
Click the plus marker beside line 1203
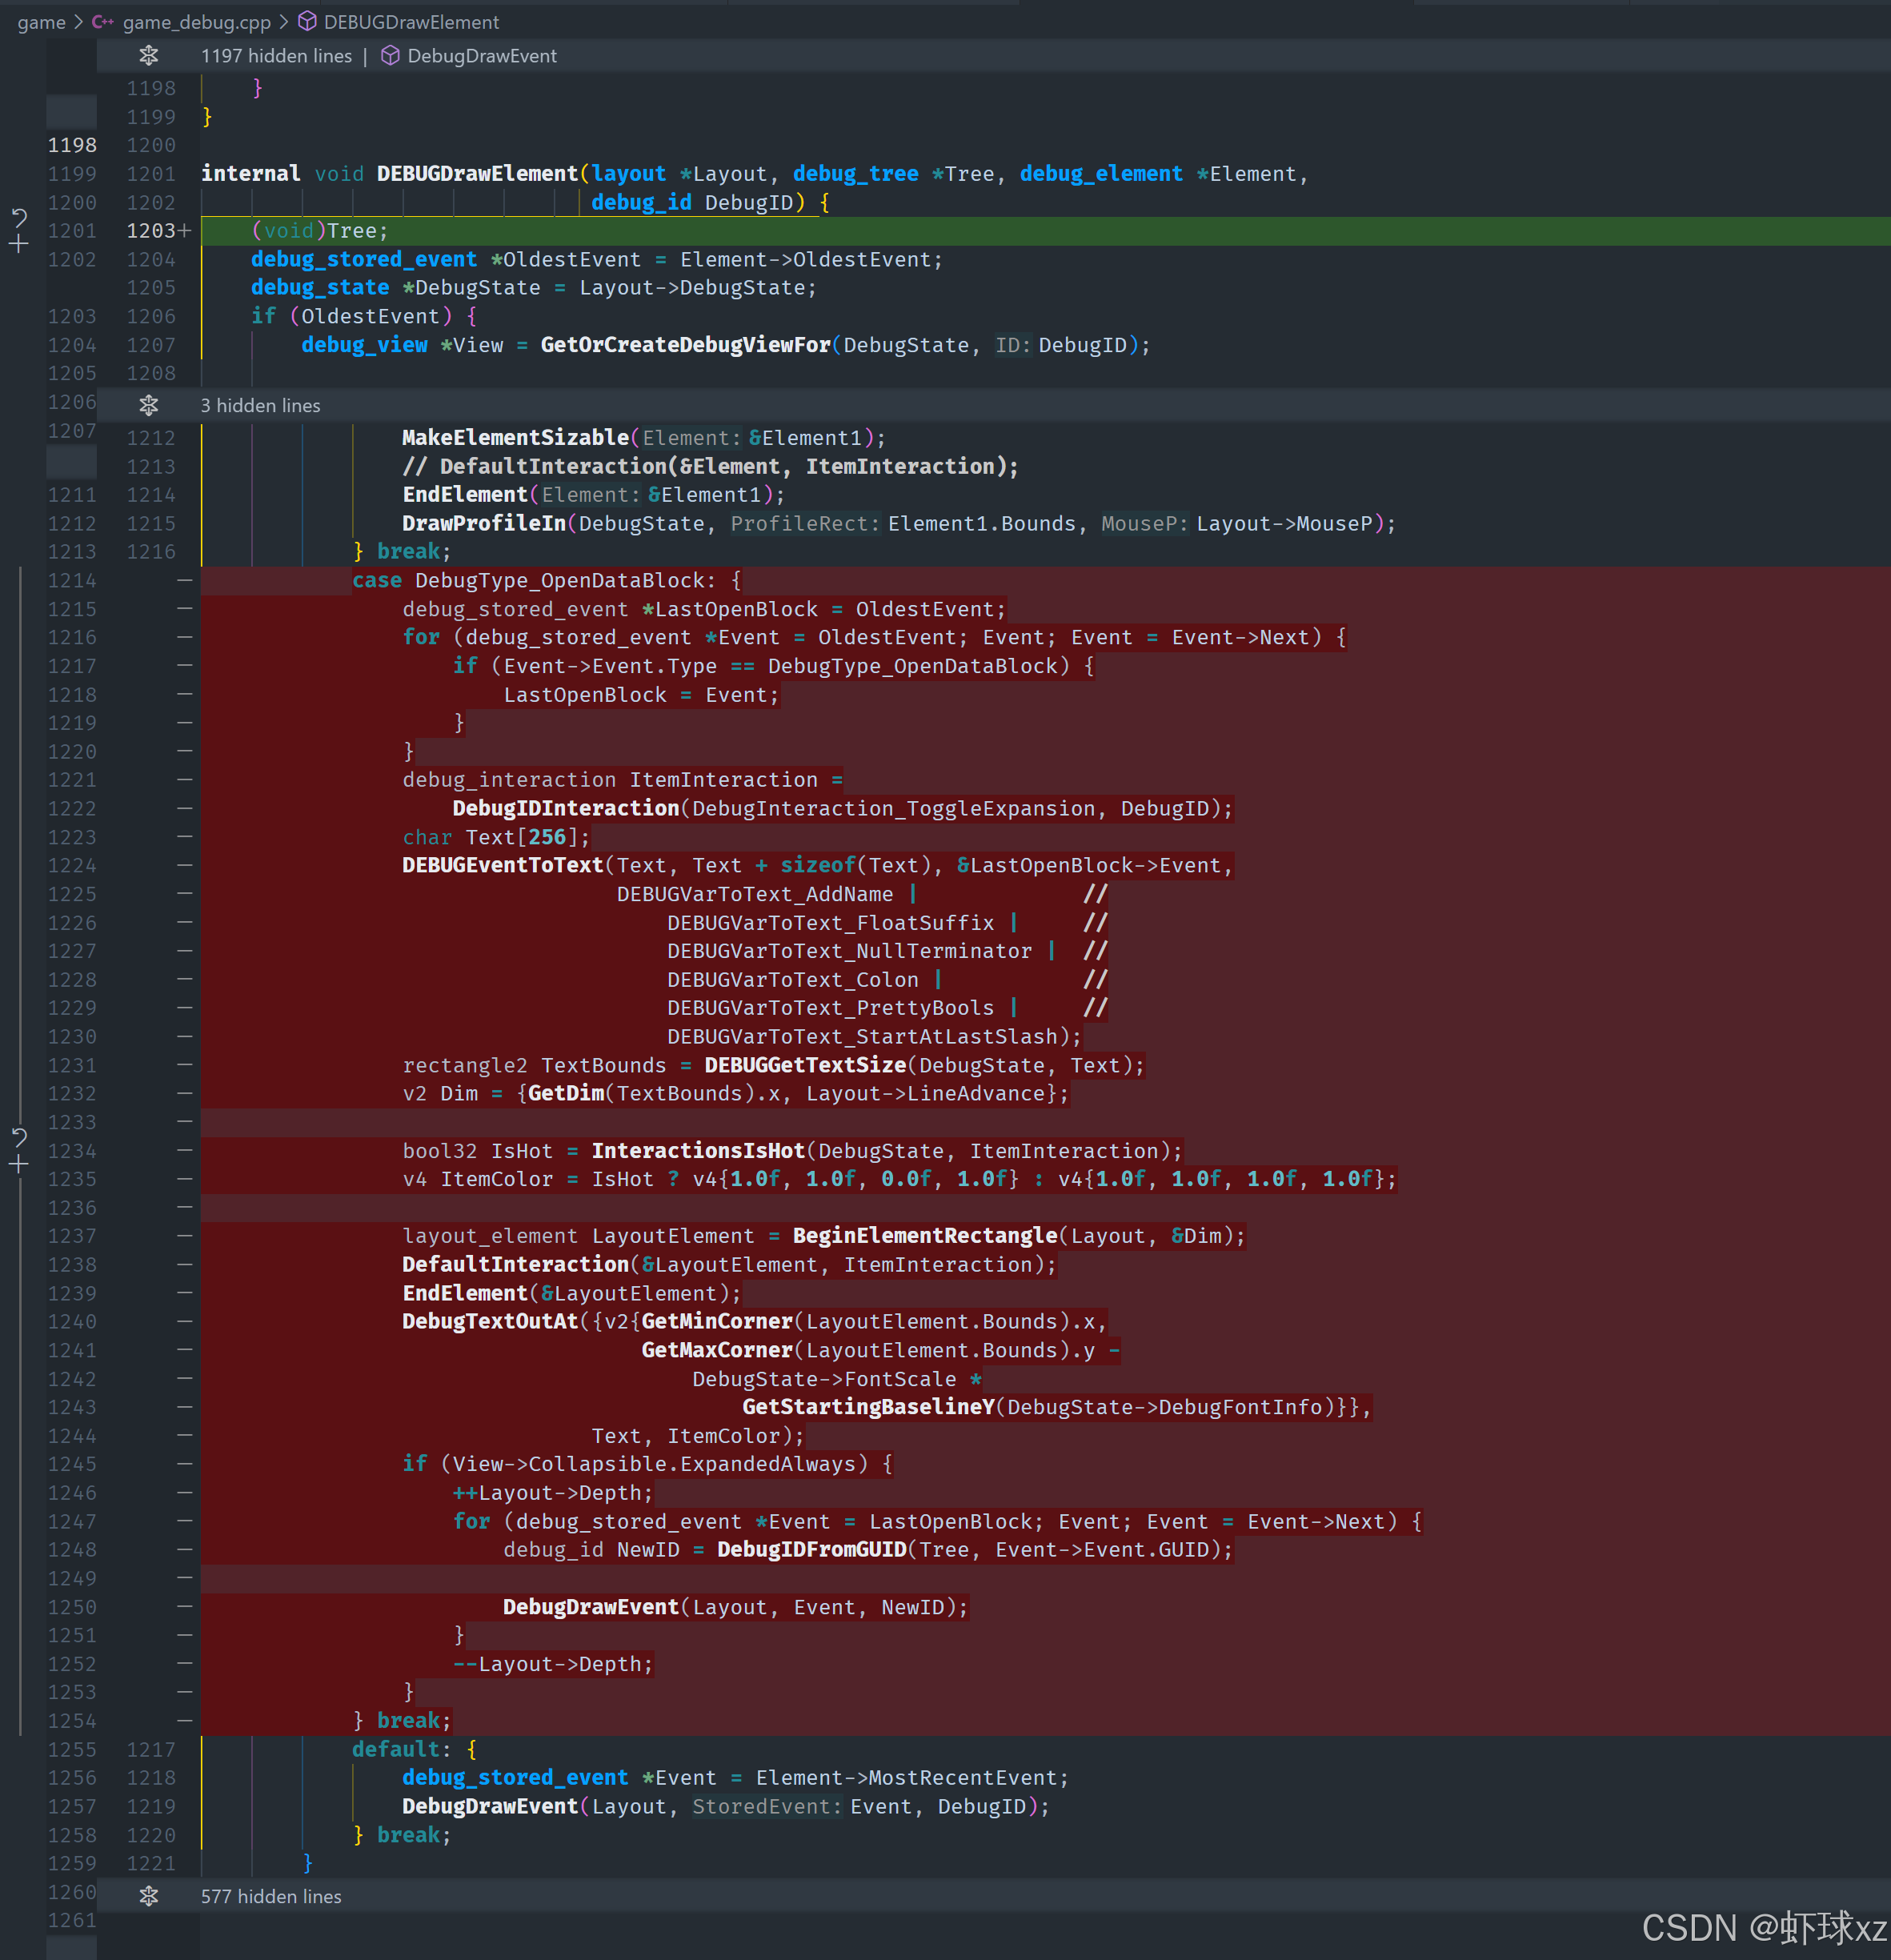(x=185, y=231)
